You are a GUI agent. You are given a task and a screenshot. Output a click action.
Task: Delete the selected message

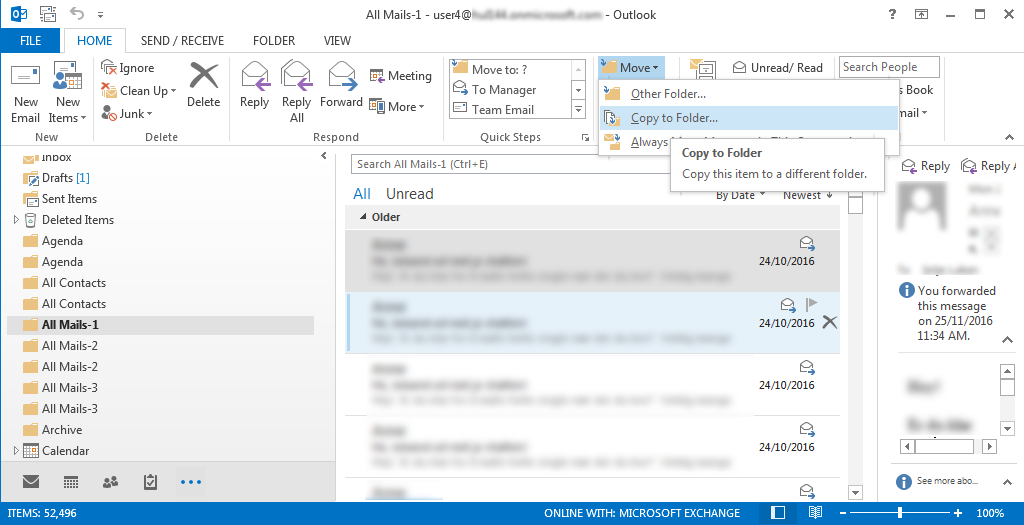(x=204, y=85)
